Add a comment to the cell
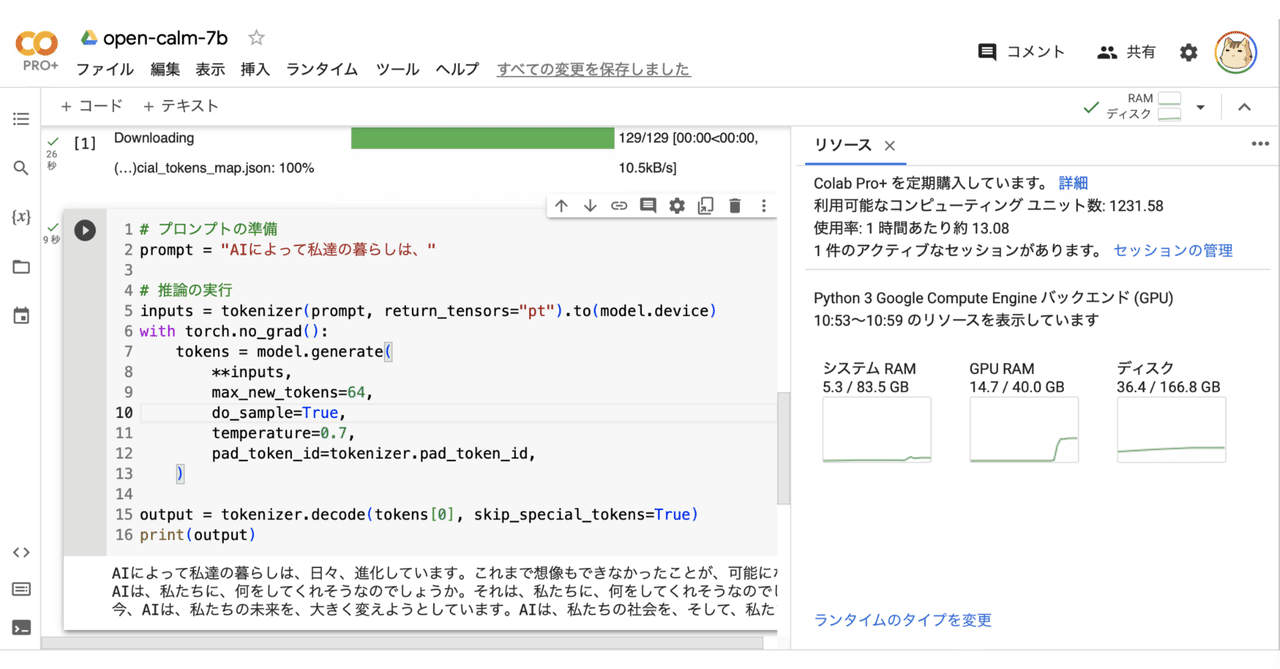The height and width of the screenshot is (669, 1280). tap(648, 205)
